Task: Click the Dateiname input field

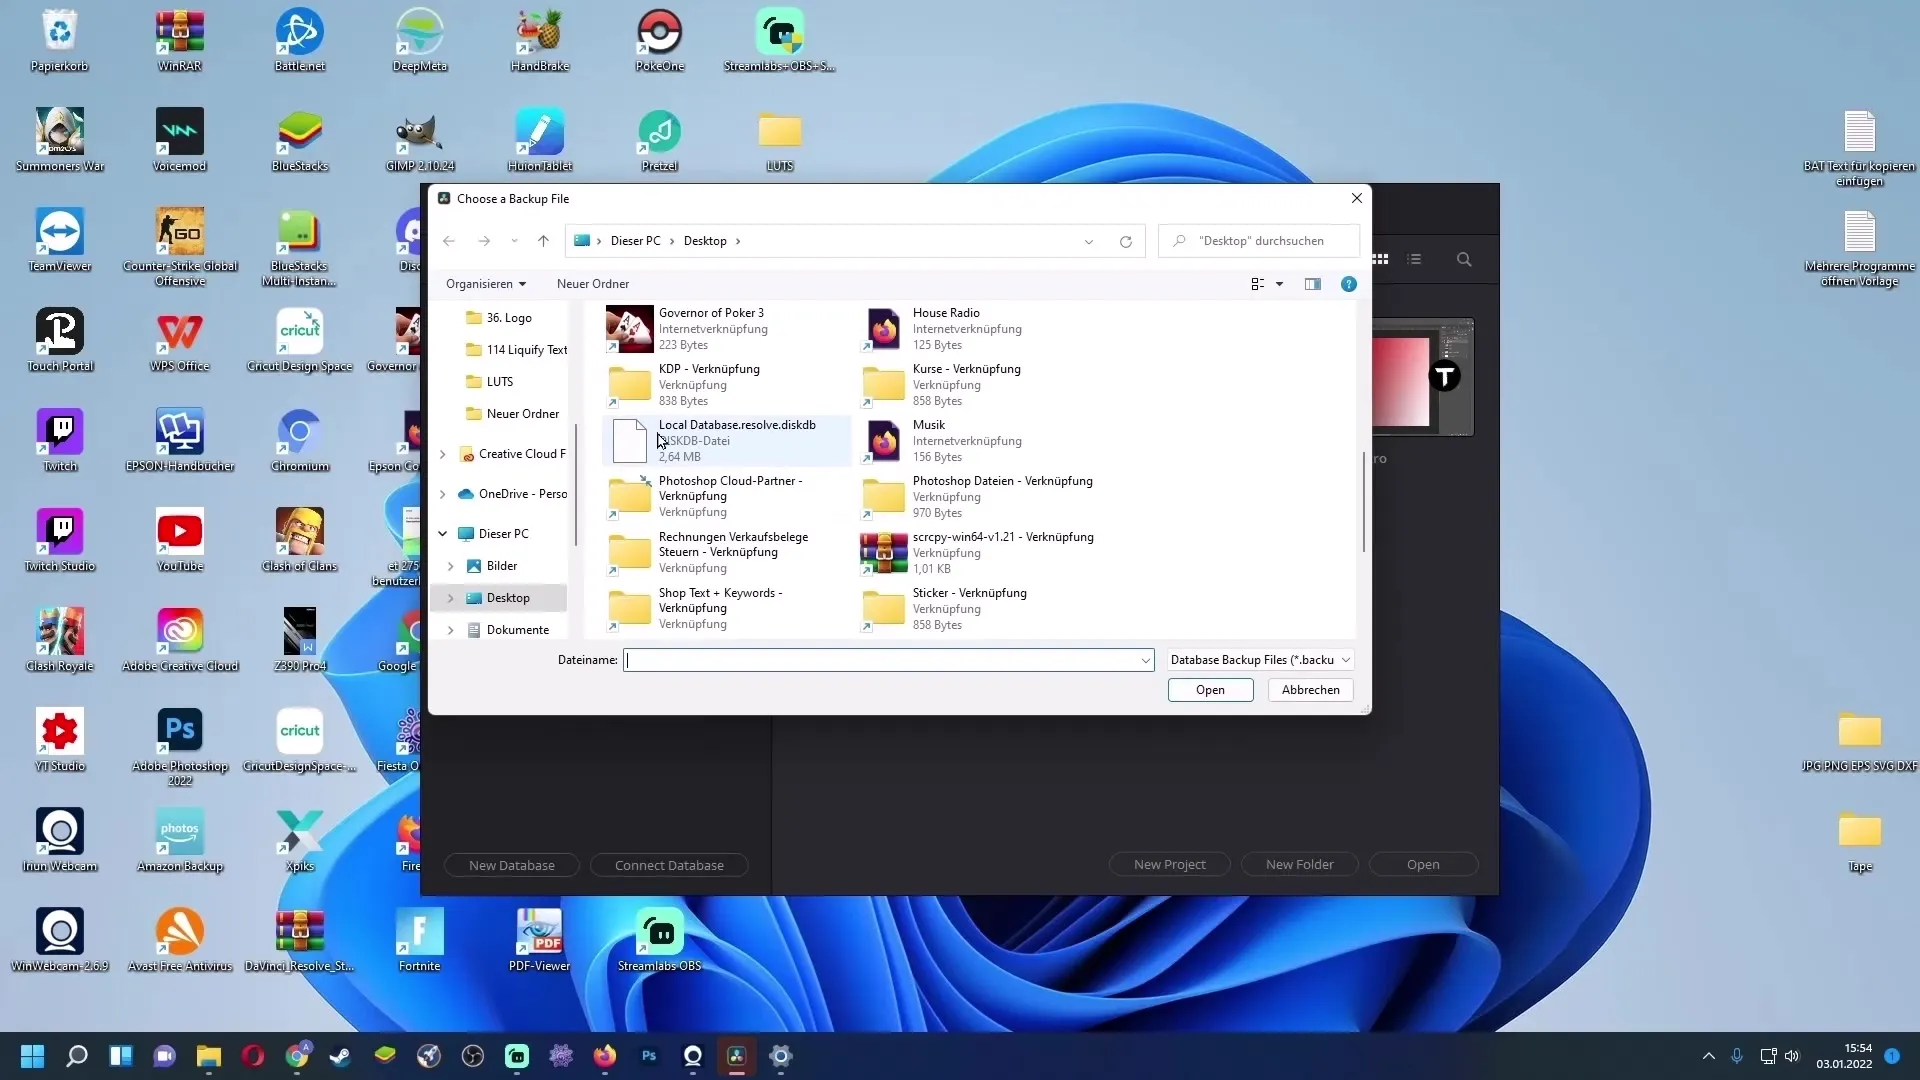Action: pyautogui.click(x=887, y=660)
